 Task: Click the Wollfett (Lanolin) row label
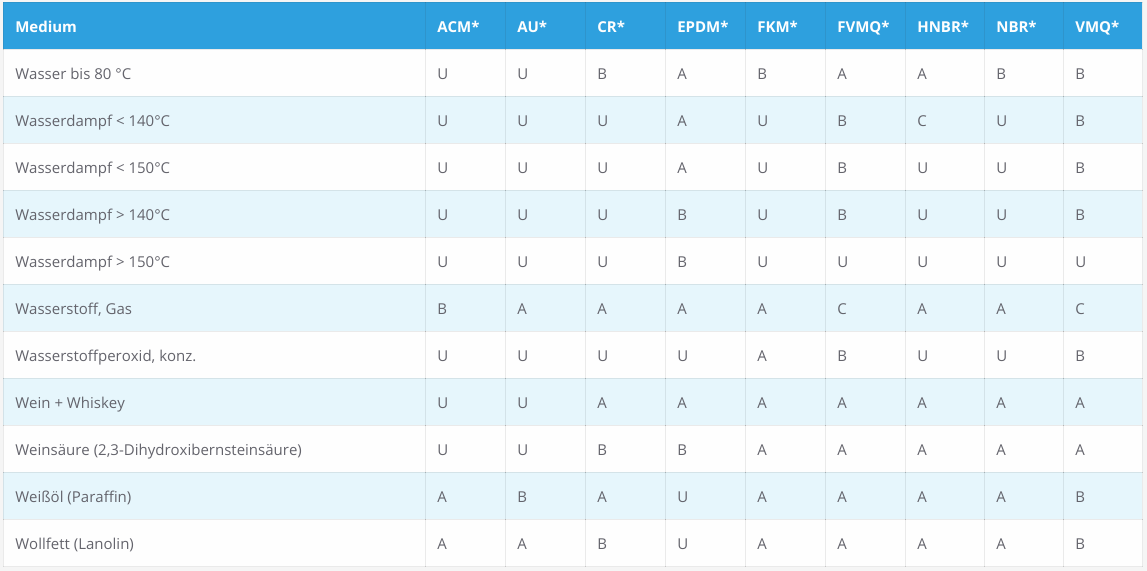coord(75,544)
